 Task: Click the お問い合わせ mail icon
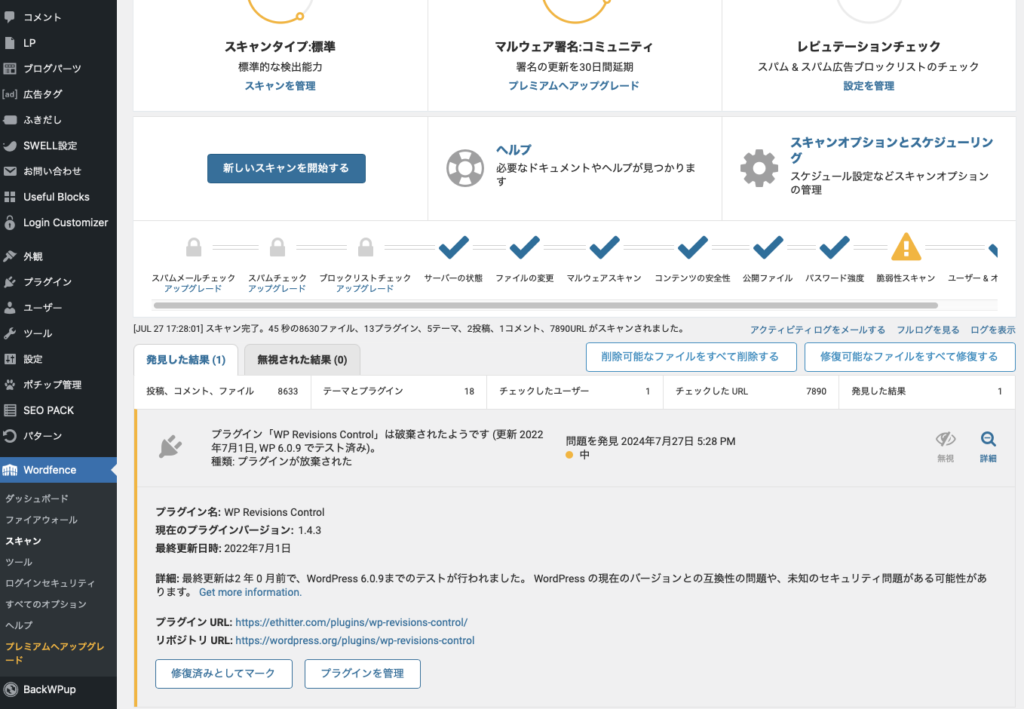coord(10,171)
